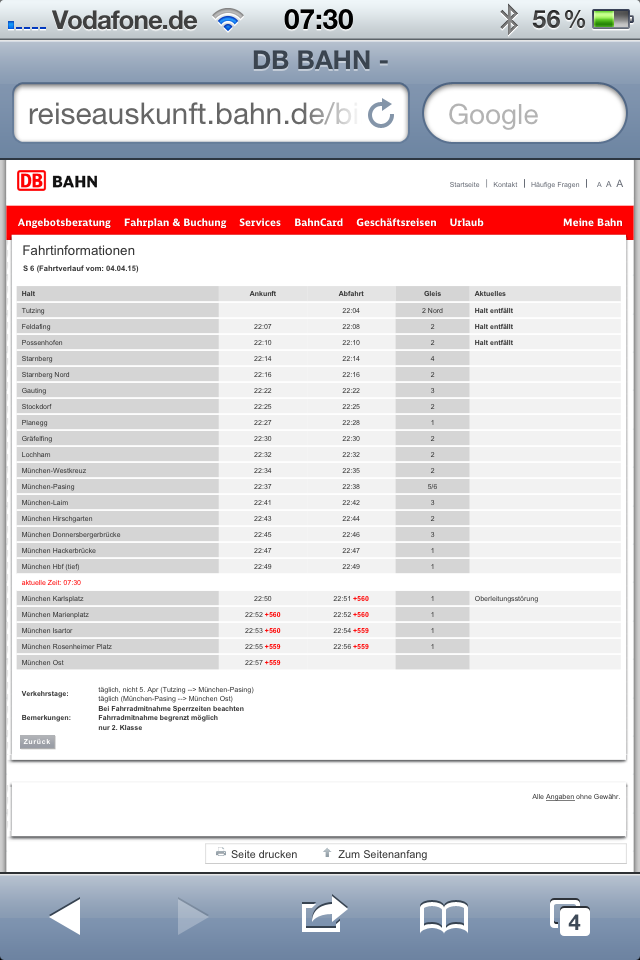Tap the Safari forward arrow
This screenshot has width=640, height=960.
(x=193, y=917)
